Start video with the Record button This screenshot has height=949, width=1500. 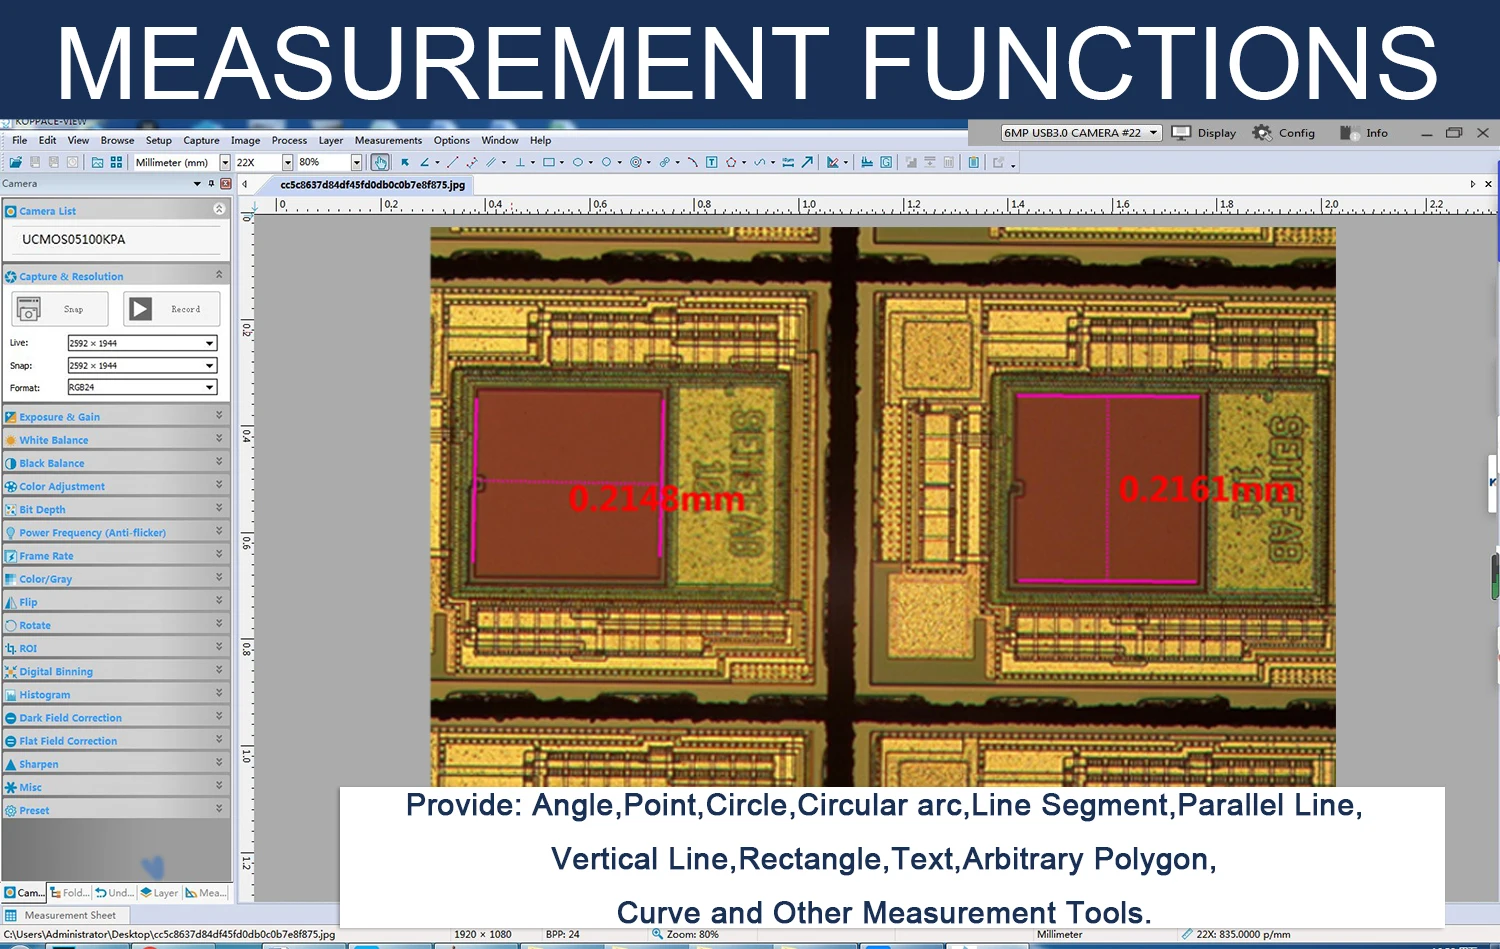pyautogui.click(x=171, y=309)
